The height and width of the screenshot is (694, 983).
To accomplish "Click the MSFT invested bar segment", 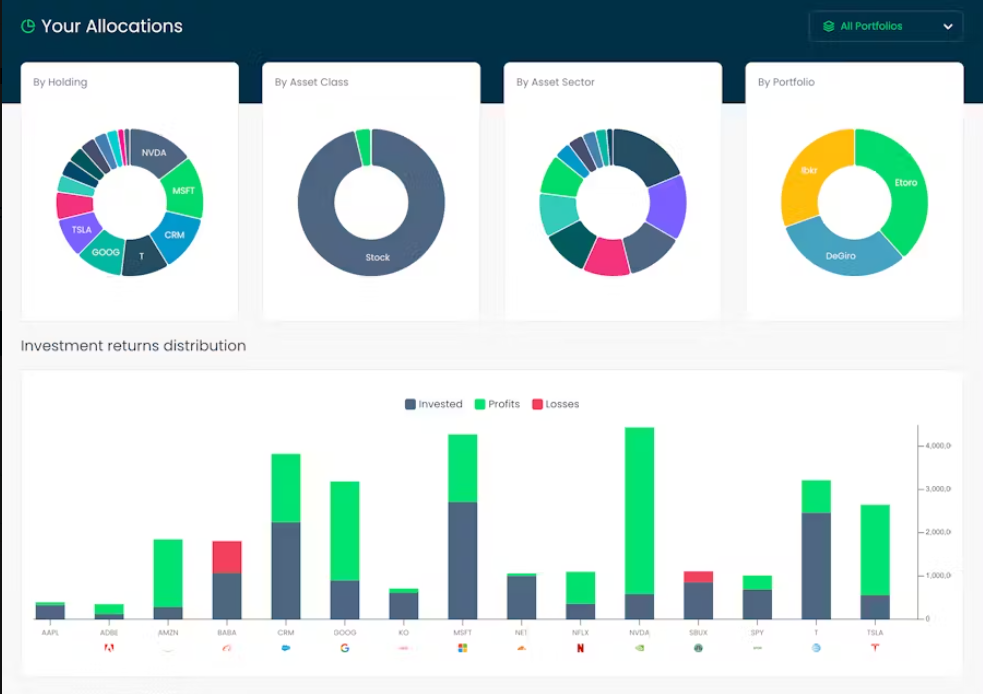I will pos(463,560).
